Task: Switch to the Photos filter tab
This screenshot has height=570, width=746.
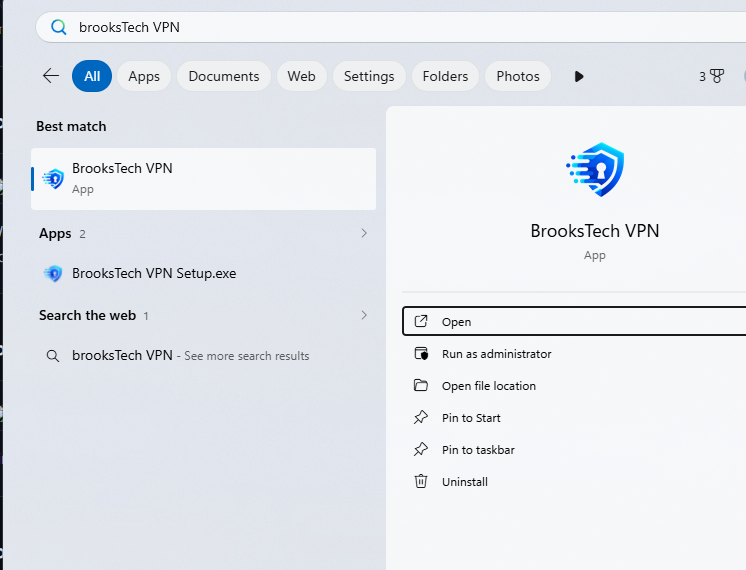Action: (x=518, y=76)
